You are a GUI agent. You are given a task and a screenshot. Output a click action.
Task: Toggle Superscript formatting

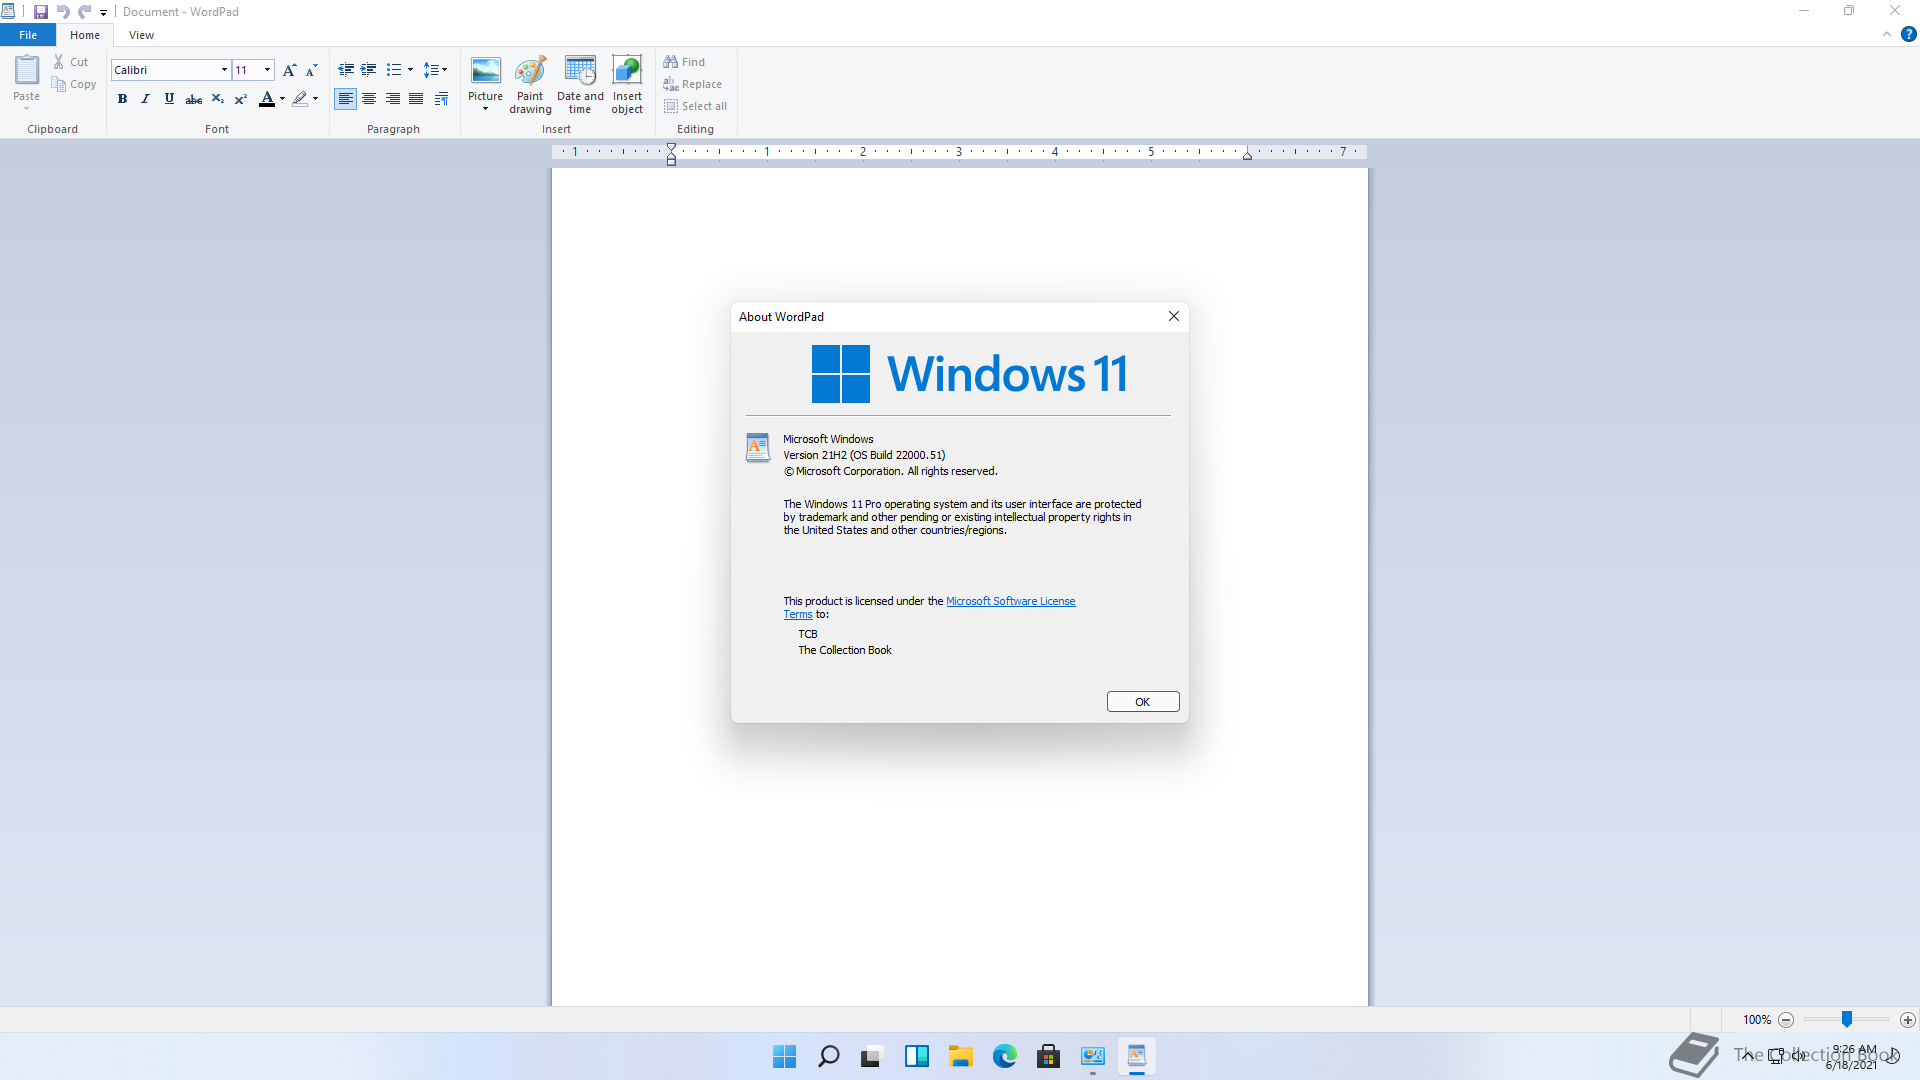click(x=241, y=99)
